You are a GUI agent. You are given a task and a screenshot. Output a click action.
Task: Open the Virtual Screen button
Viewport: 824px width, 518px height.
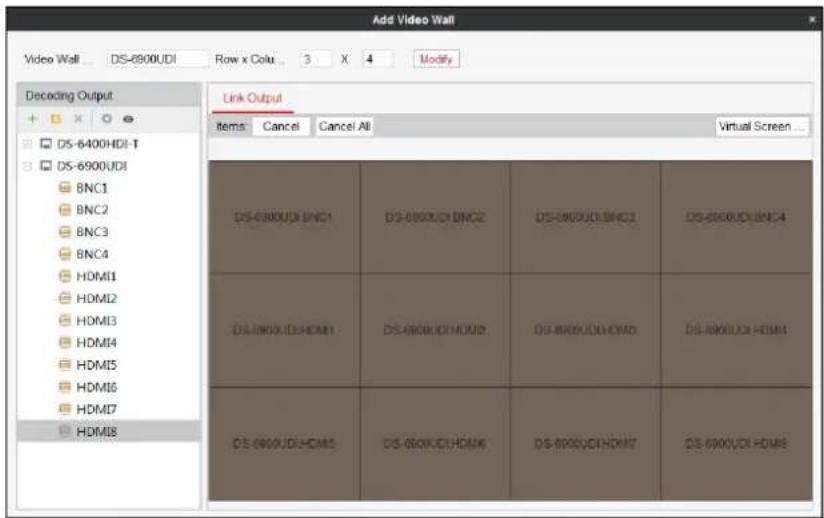[x=762, y=127]
